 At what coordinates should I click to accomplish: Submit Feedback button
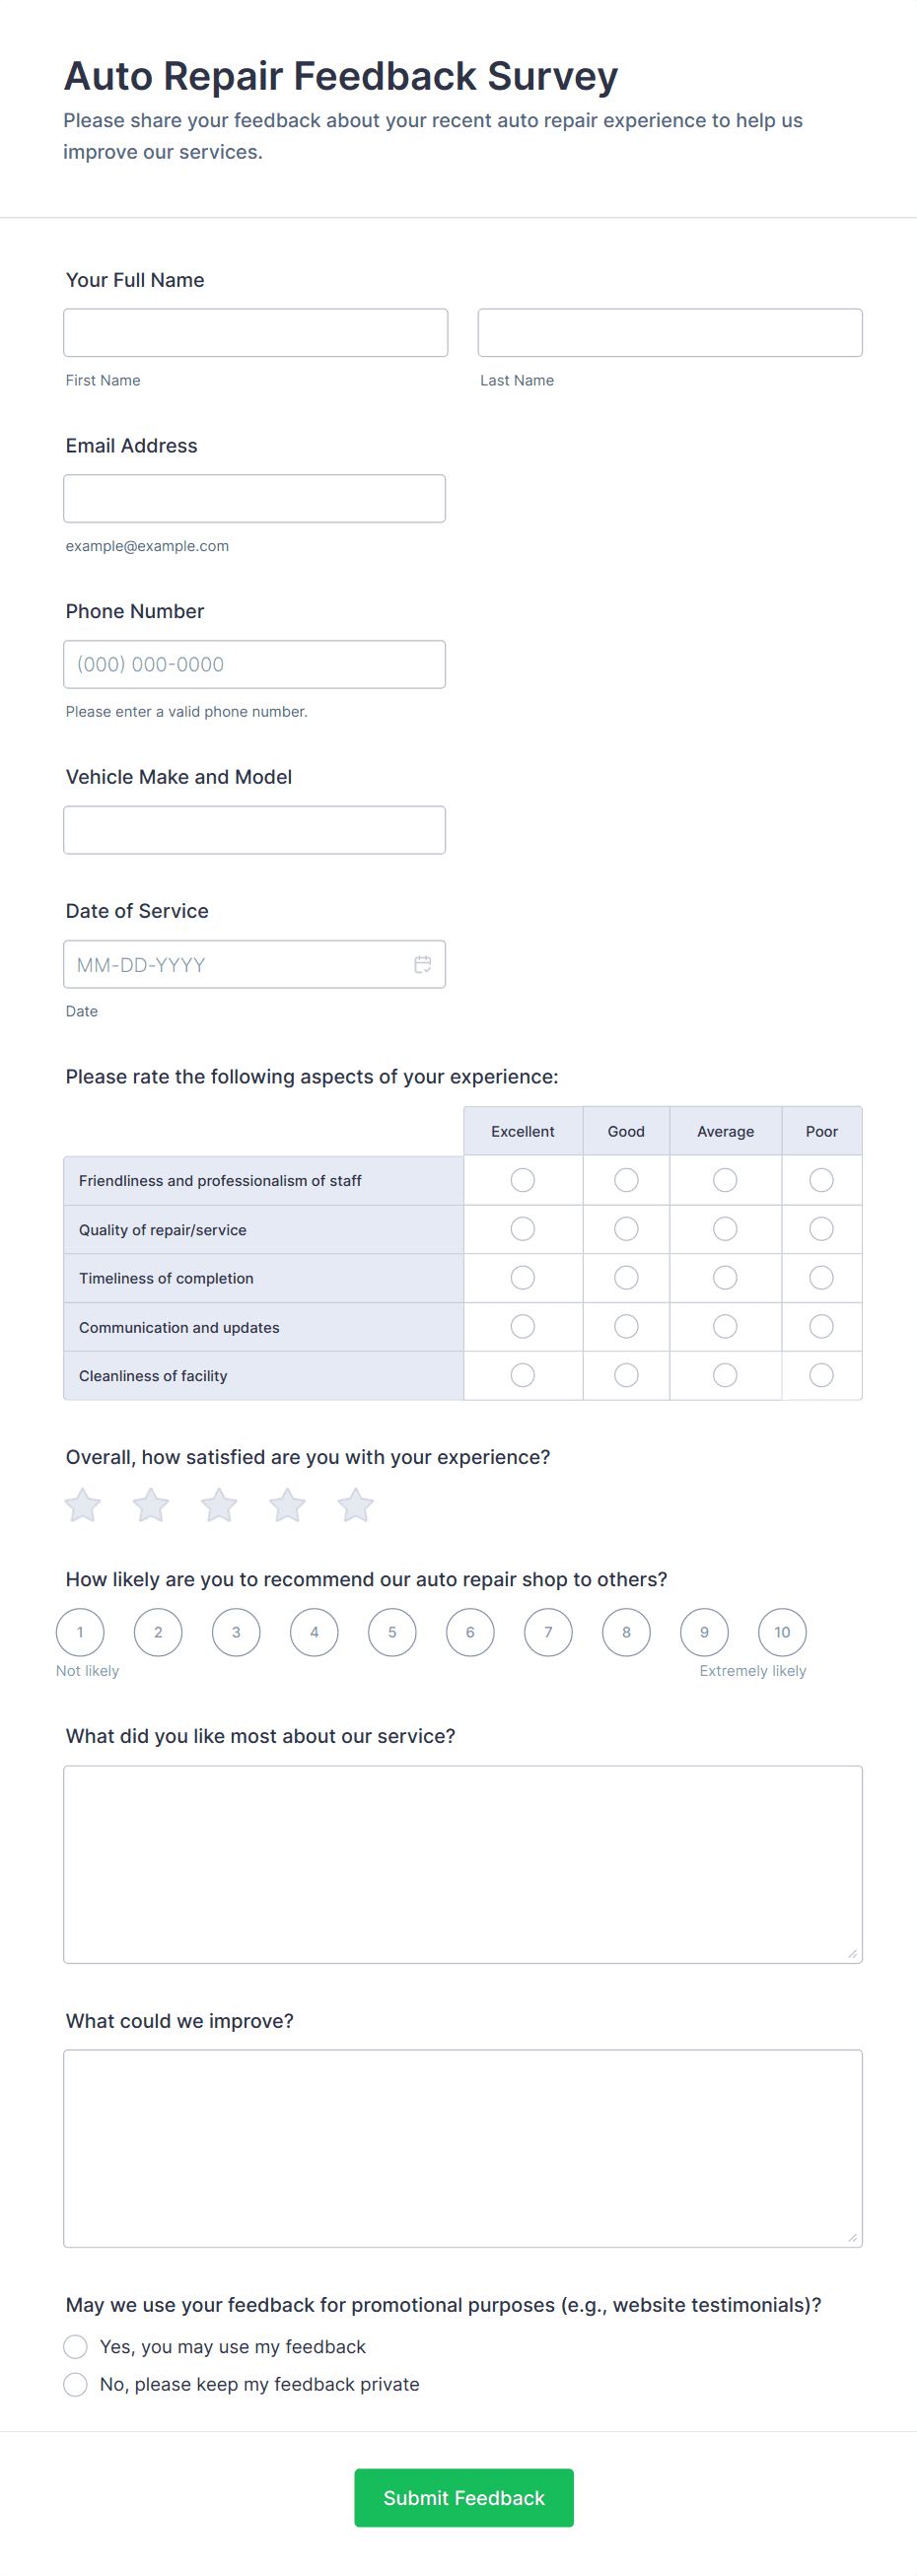(x=464, y=2497)
